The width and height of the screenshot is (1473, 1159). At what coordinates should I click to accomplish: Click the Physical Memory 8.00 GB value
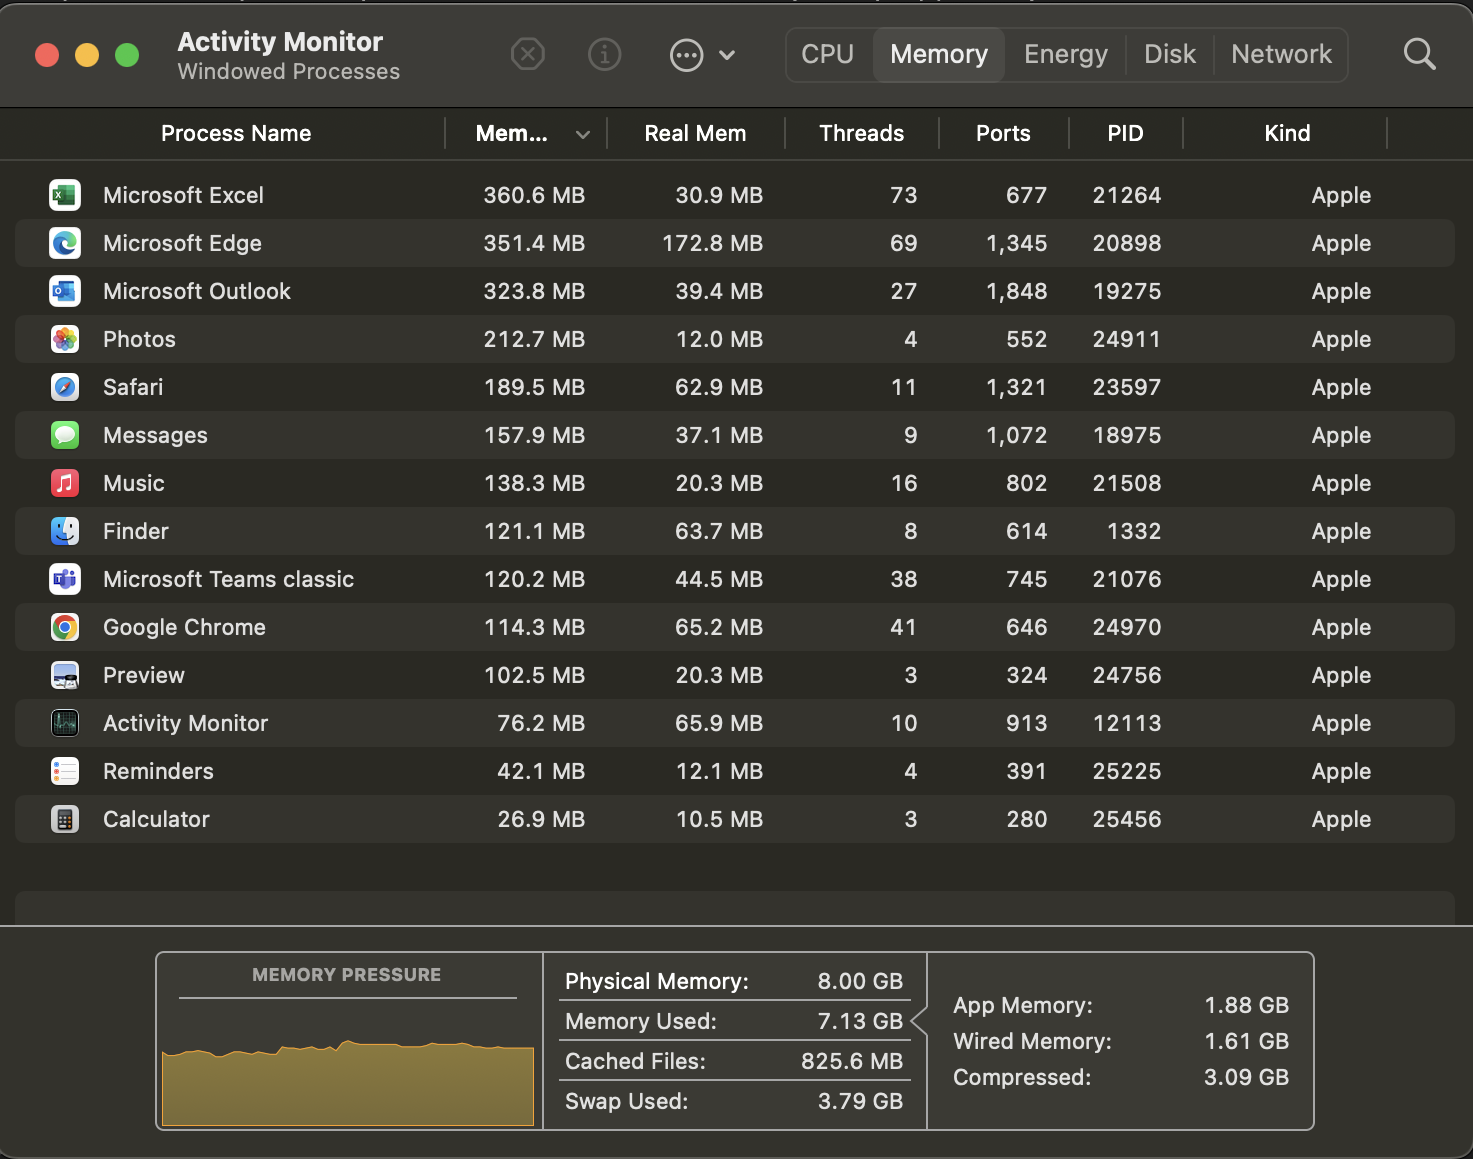[860, 981]
